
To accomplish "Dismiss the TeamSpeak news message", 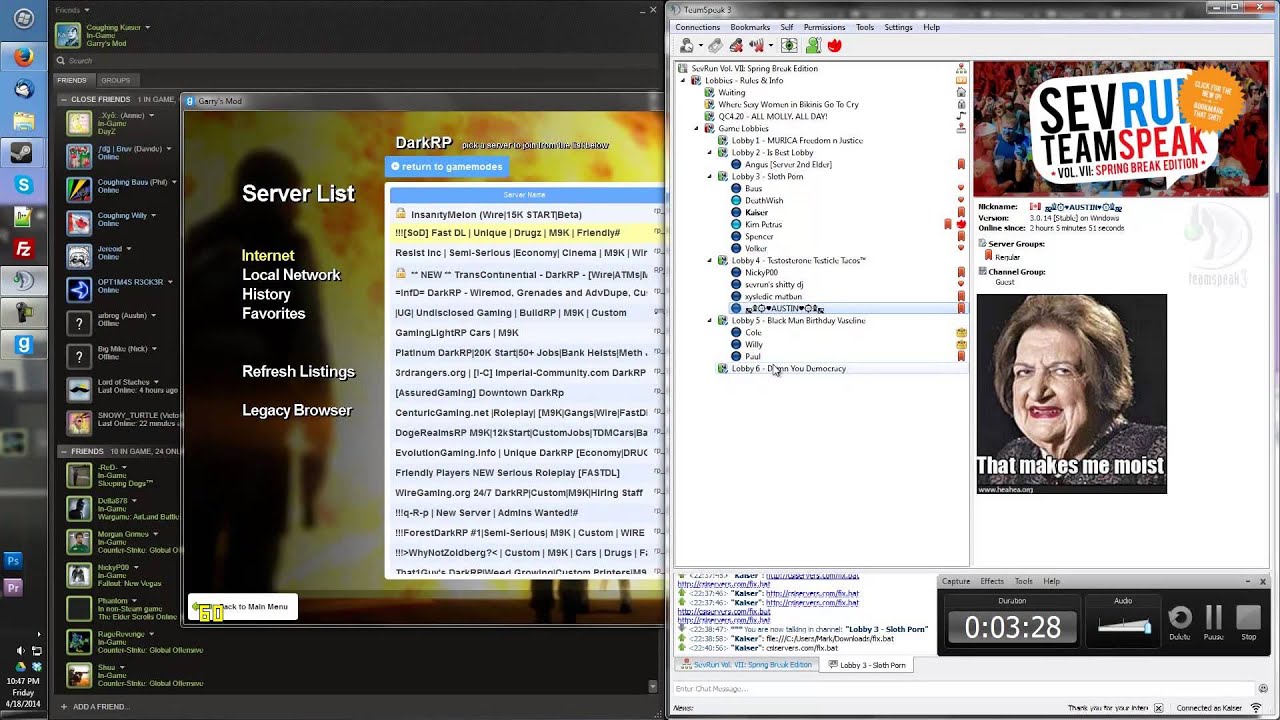I will pyautogui.click(x=1159, y=708).
